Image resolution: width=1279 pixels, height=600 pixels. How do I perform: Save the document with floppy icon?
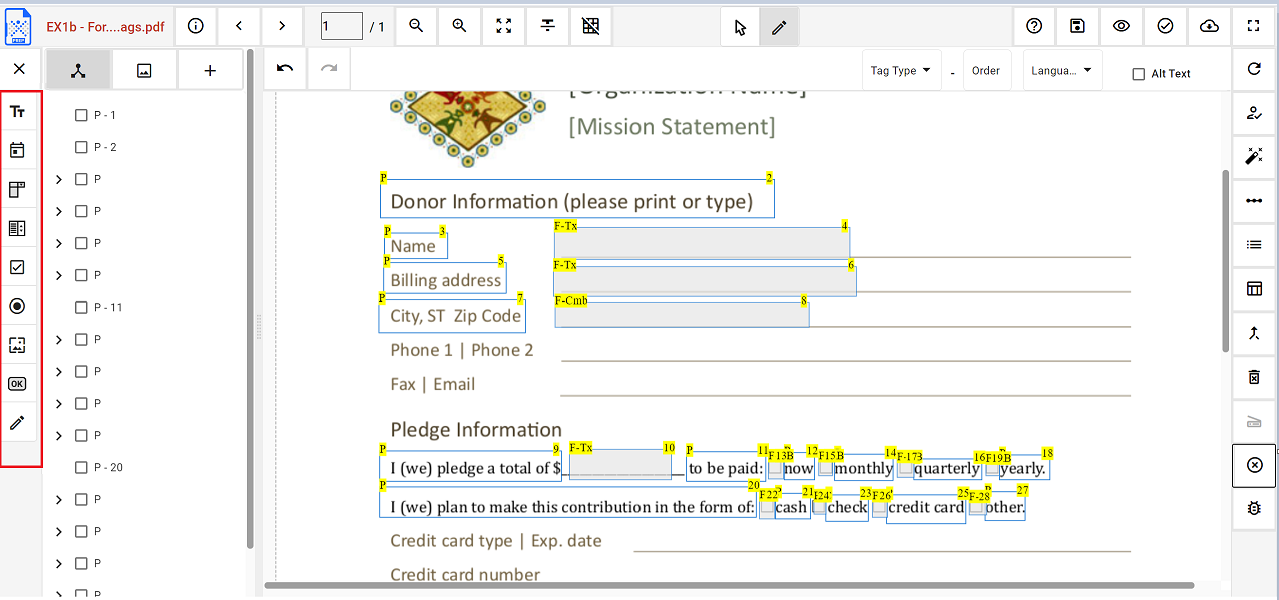(x=1077, y=26)
